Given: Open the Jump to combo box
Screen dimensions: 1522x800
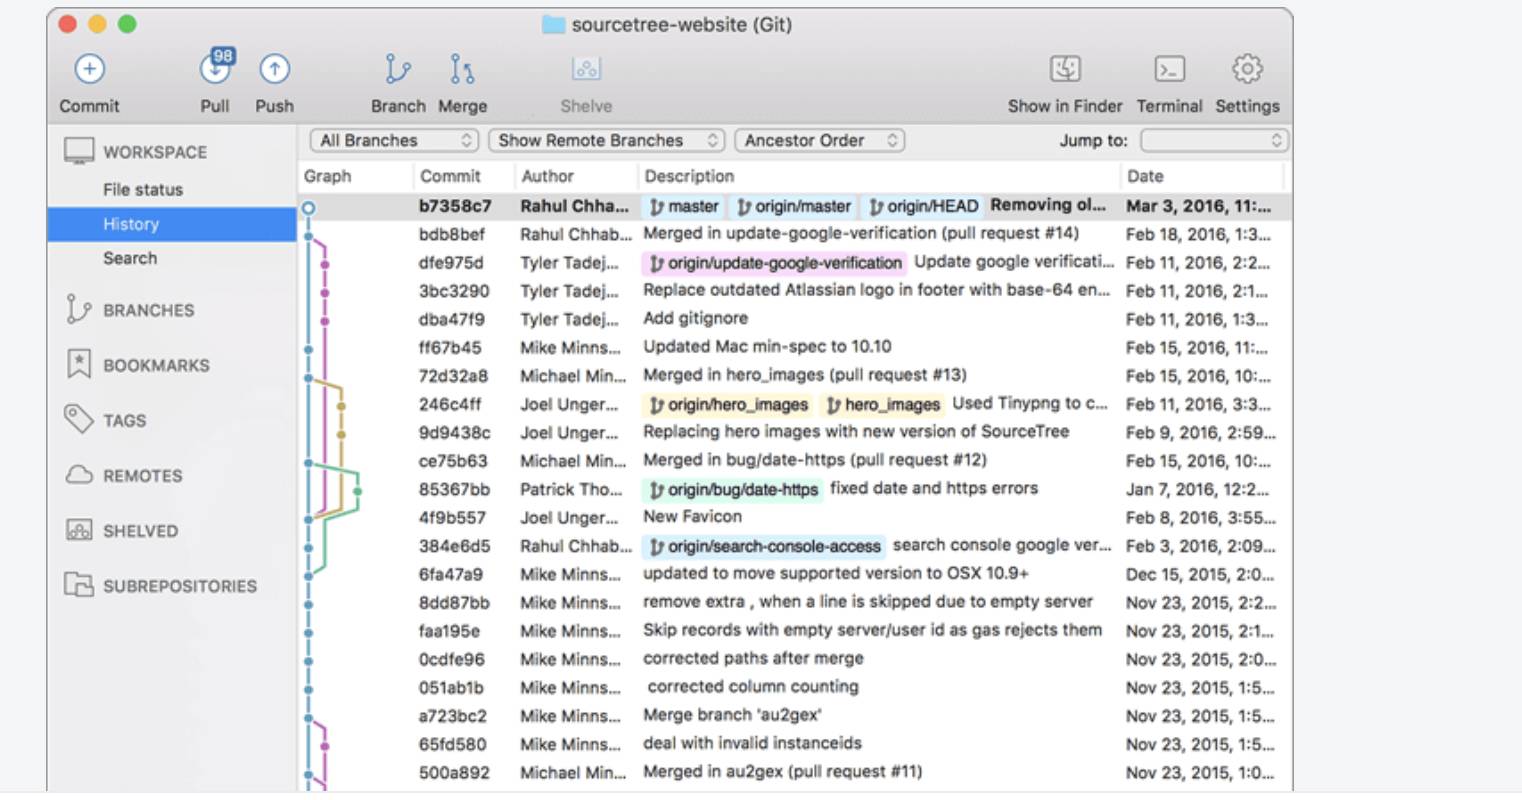Looking at the screenshot, I should pos(1214,141).
